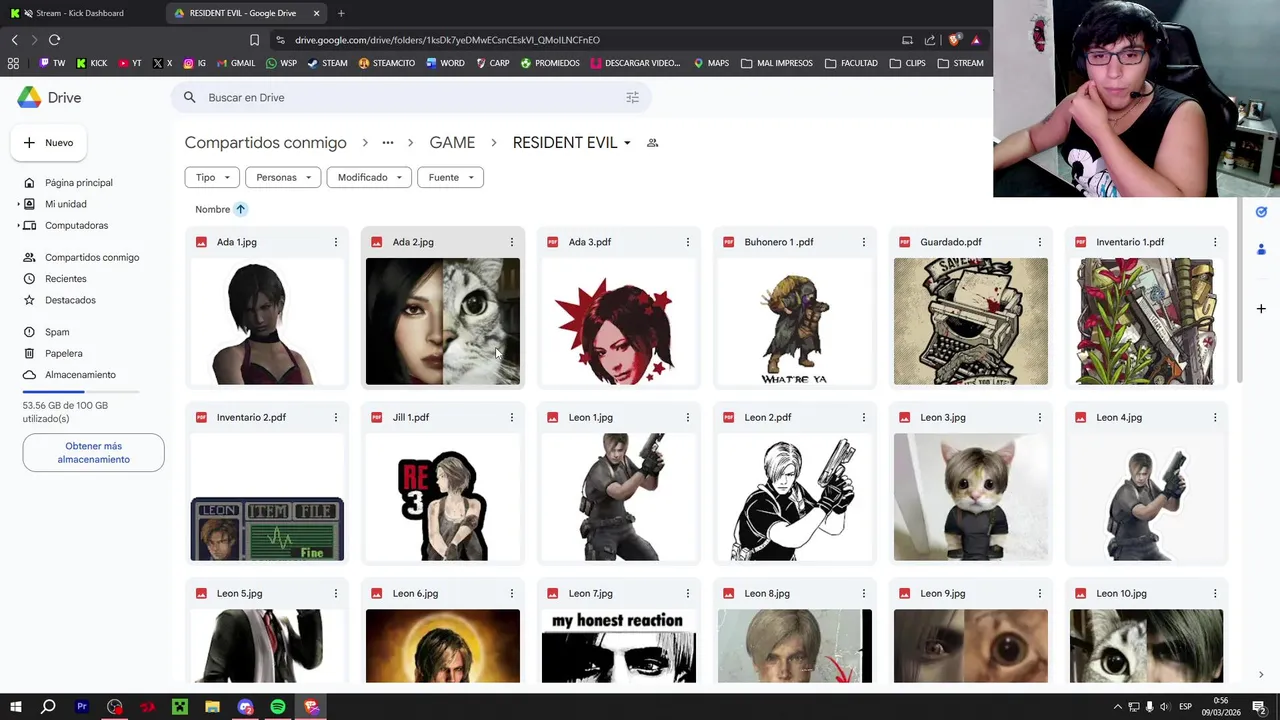The width and height of the screenshot is (1280, 720).
Task: Open the more options menu for Leon 3.jpg
Action: [x=1040, y=418]
